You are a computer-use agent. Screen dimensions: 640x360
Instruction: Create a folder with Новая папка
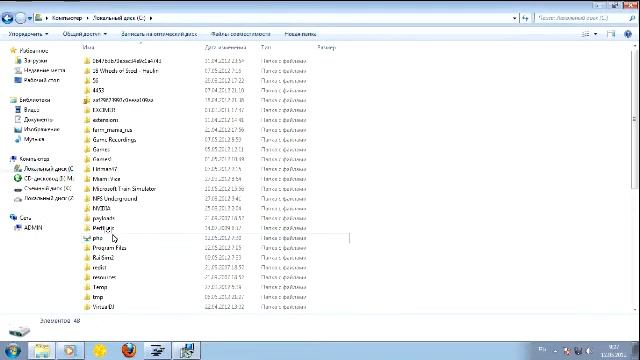300,34
